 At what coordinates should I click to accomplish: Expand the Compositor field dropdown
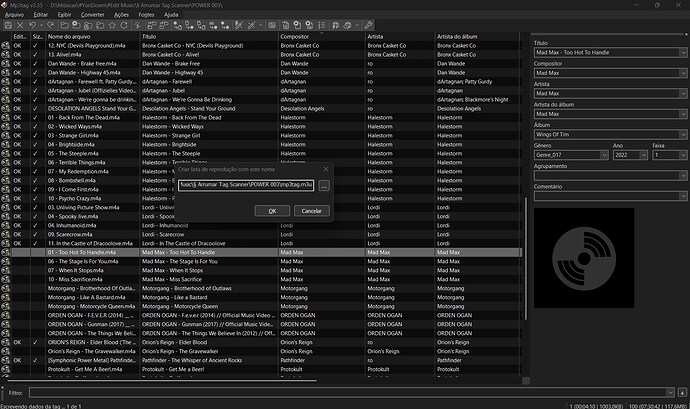pos(683,73)
